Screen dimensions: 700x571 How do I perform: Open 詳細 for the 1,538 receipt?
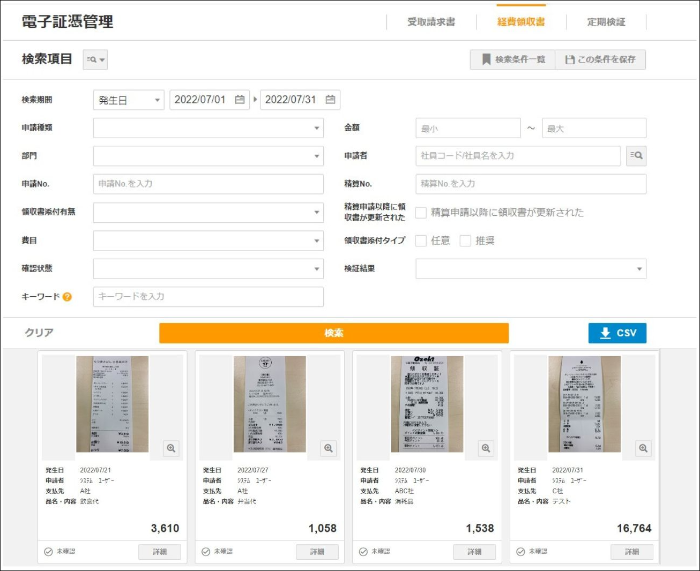pyautogui.click(x=474, y=552)
